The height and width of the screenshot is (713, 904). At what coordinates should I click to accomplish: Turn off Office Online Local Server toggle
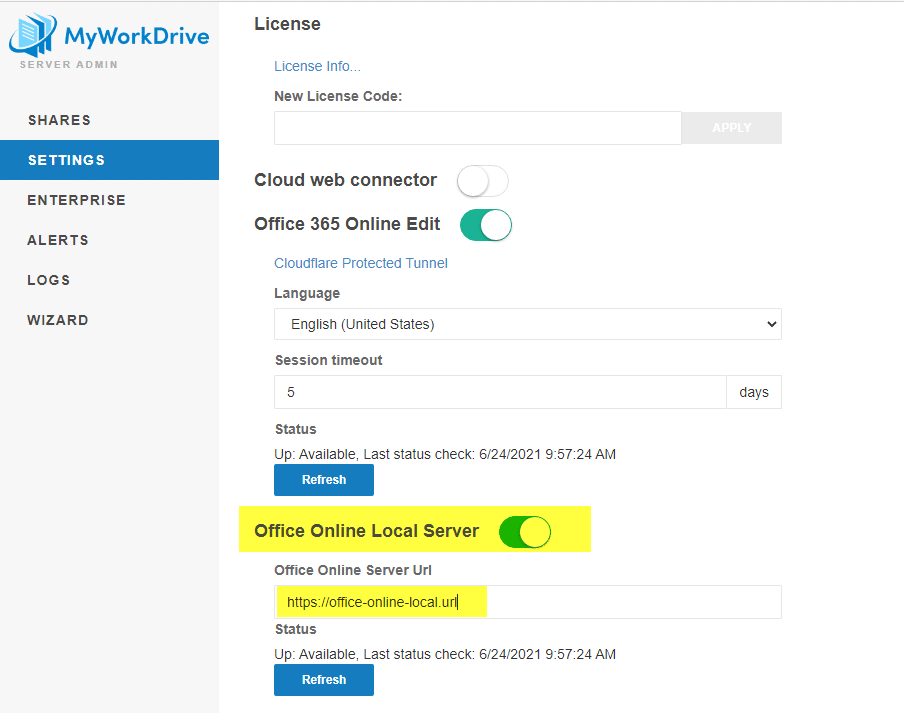pyautogui.click(x=525, y=532)
